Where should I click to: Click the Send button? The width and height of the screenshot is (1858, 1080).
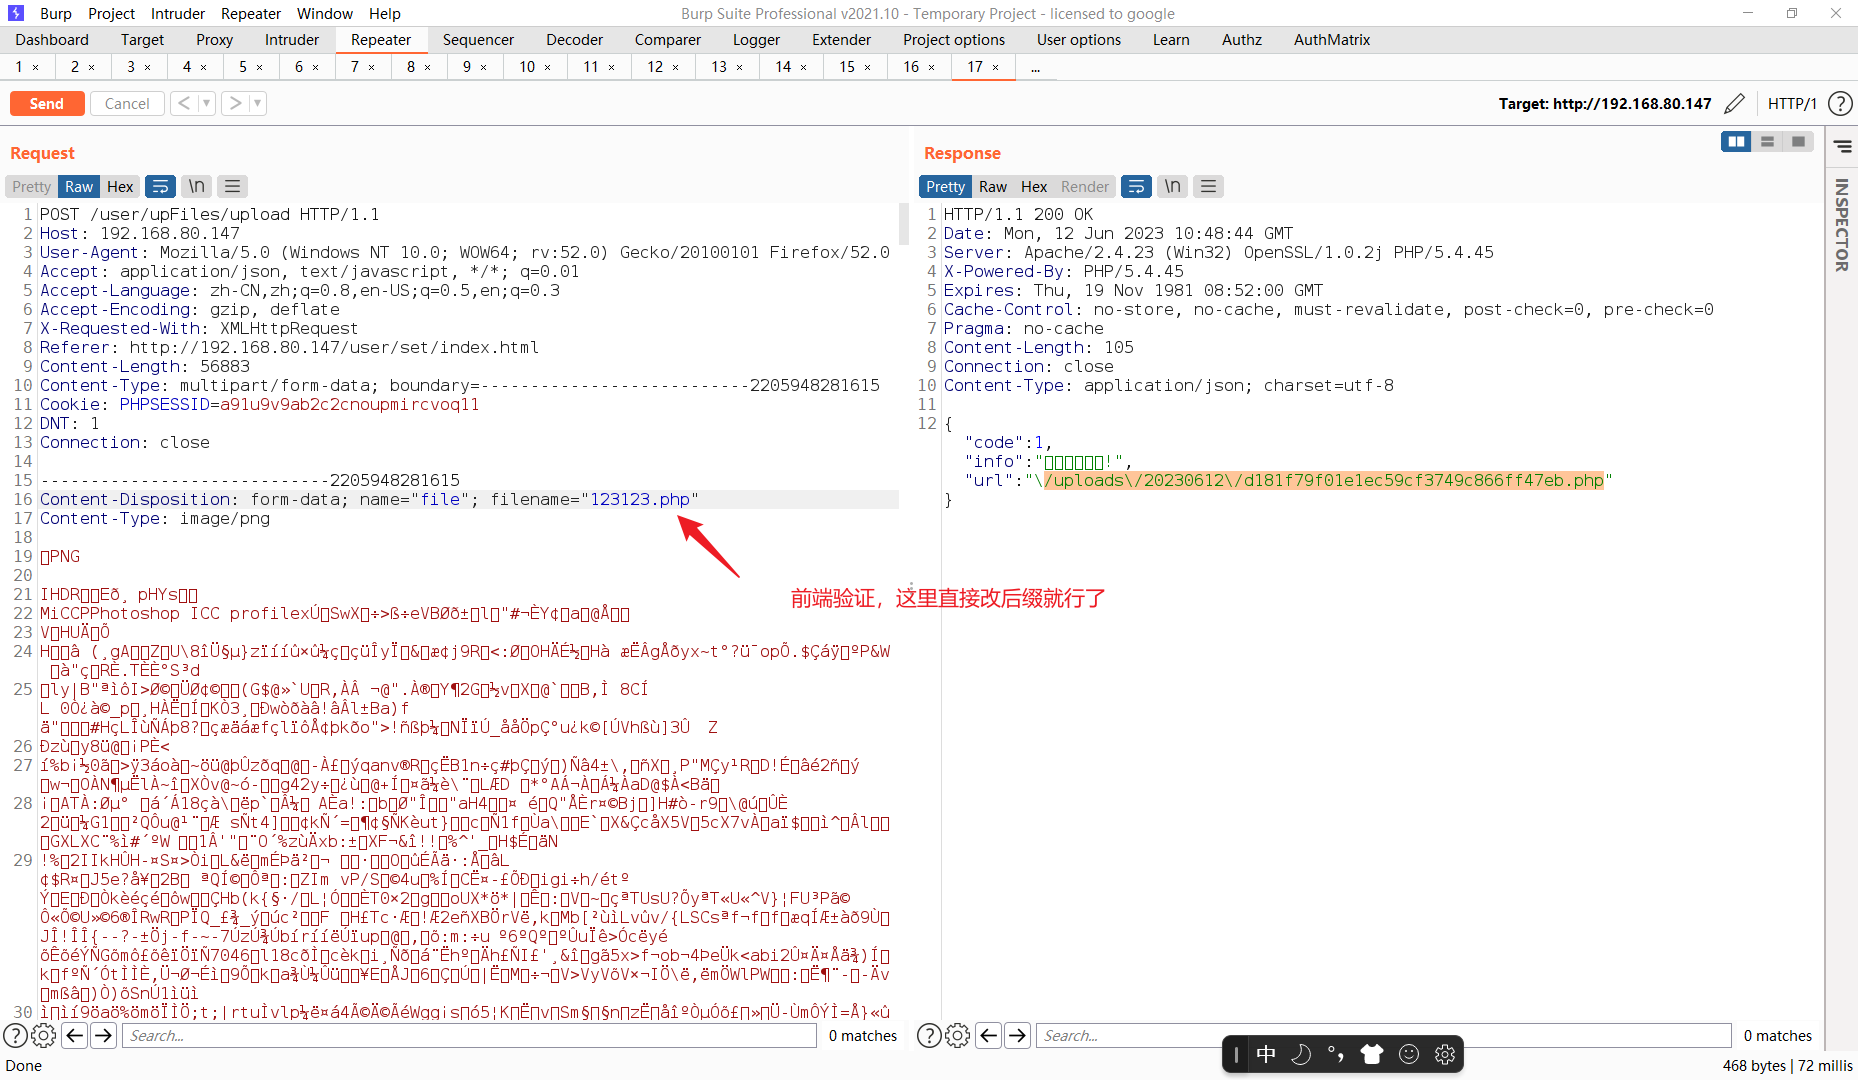click(x=47, y=103)
